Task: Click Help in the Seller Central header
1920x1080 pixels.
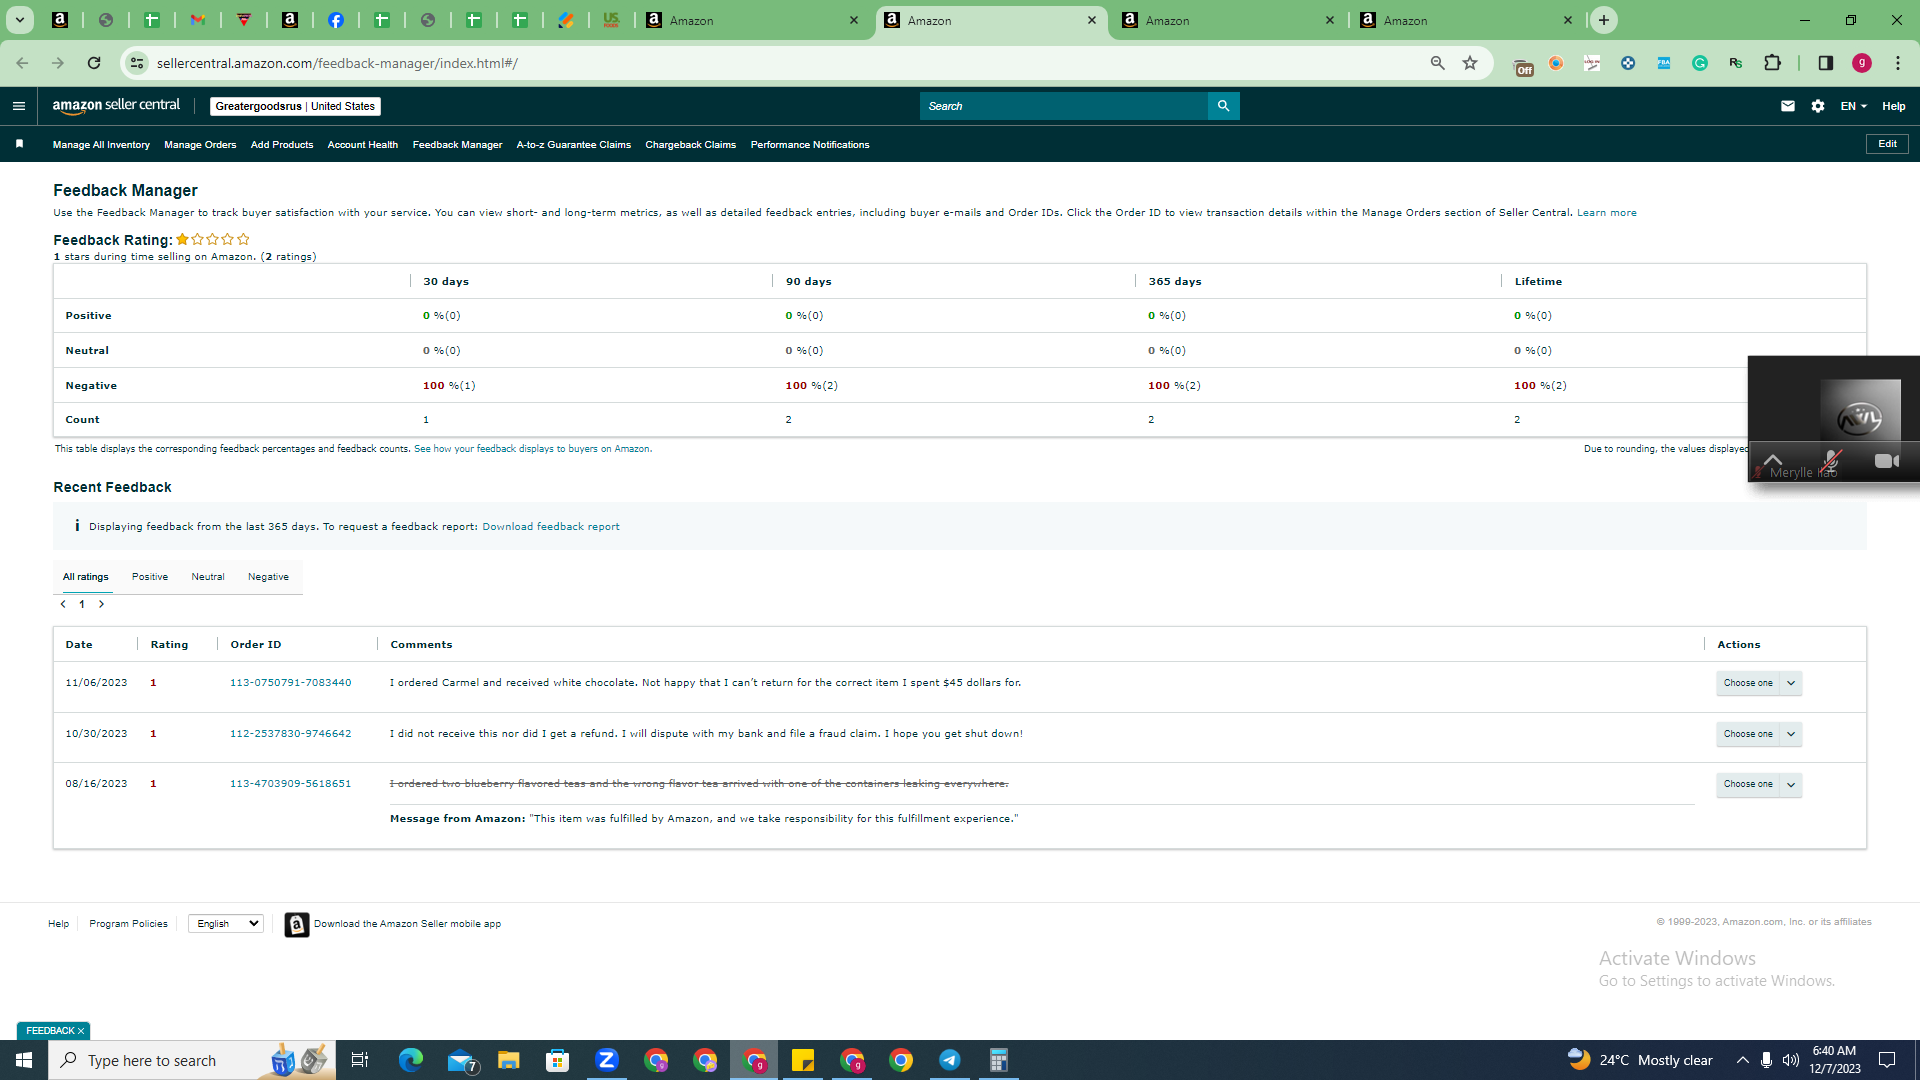Action: coord(1894,106)
